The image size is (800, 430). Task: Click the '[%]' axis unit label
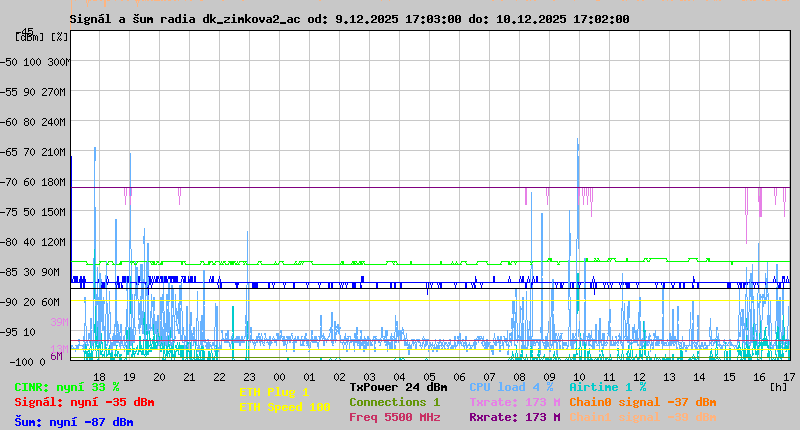click(60, 37)
